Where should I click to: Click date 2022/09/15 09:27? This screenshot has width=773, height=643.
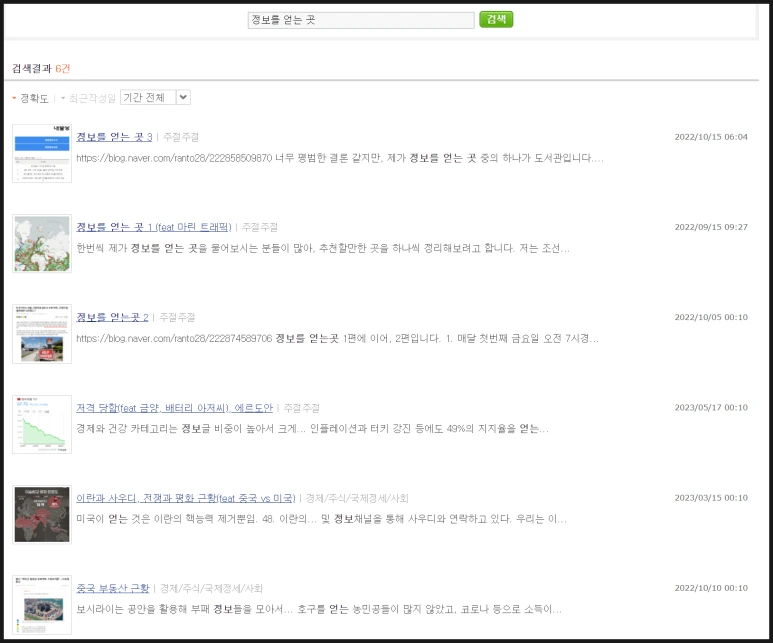click(x=711, y=227)
